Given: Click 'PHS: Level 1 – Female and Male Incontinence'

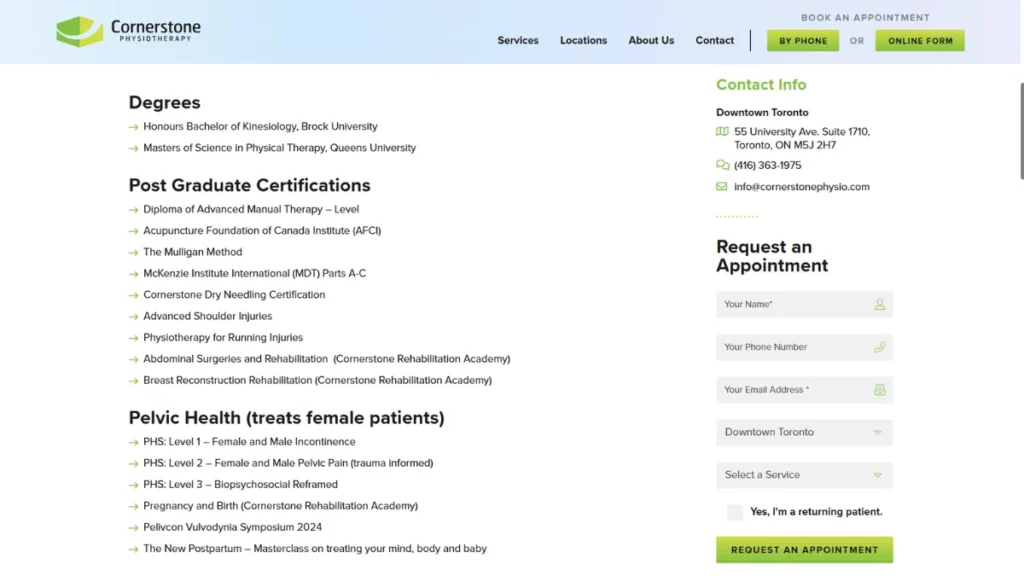Looking at the screenshot, I should pos(249,442).
